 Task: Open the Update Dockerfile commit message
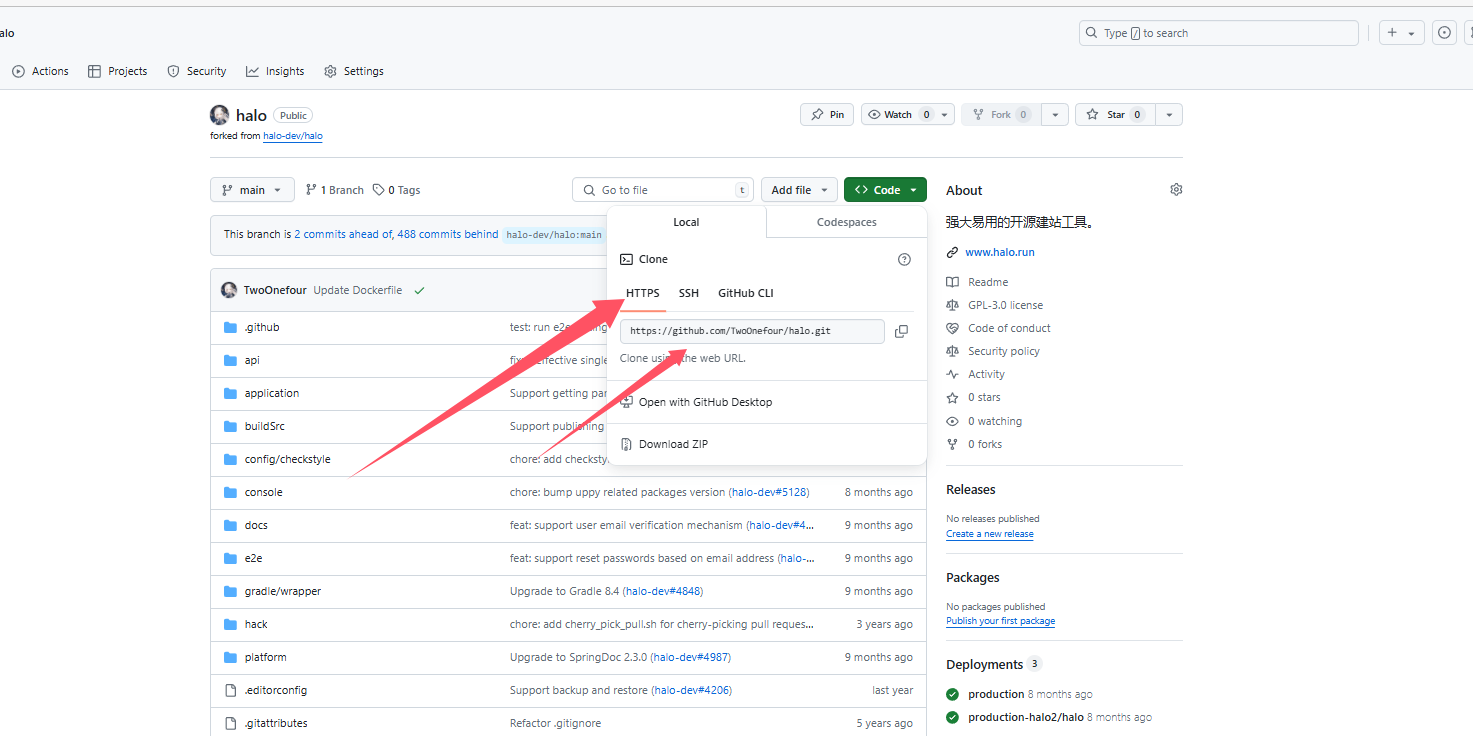coord(358,290)
